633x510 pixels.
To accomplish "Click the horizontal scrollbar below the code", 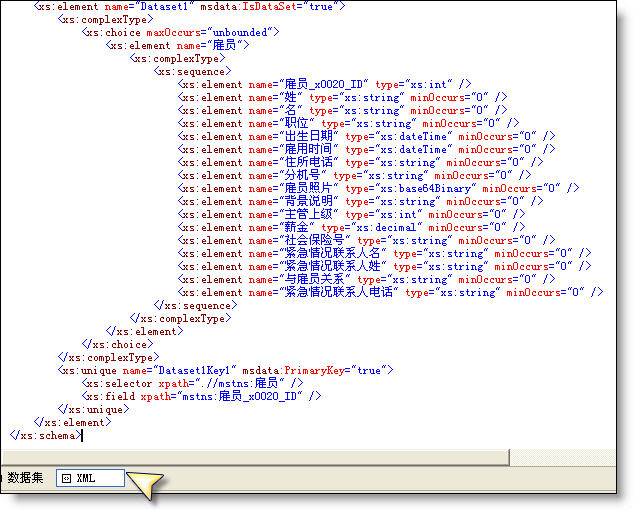I will (x=256, y=457).
